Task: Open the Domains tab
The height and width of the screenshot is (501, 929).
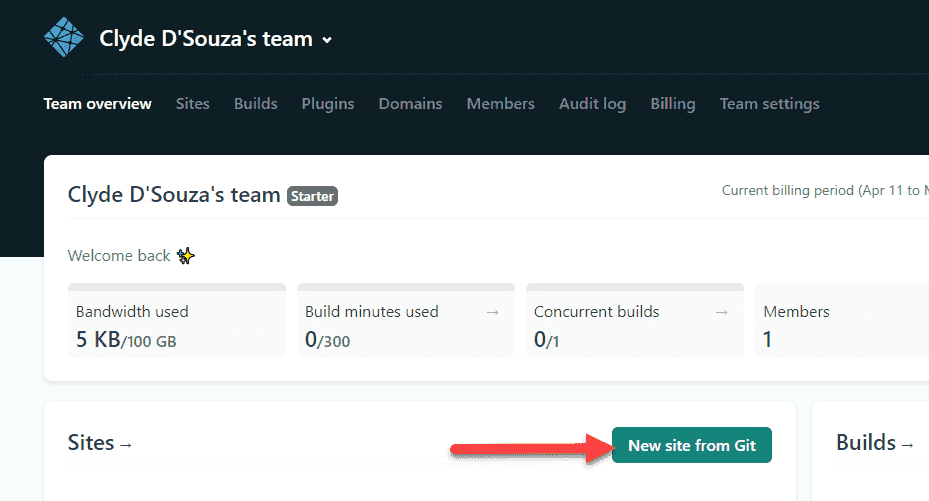Action: 410,104
